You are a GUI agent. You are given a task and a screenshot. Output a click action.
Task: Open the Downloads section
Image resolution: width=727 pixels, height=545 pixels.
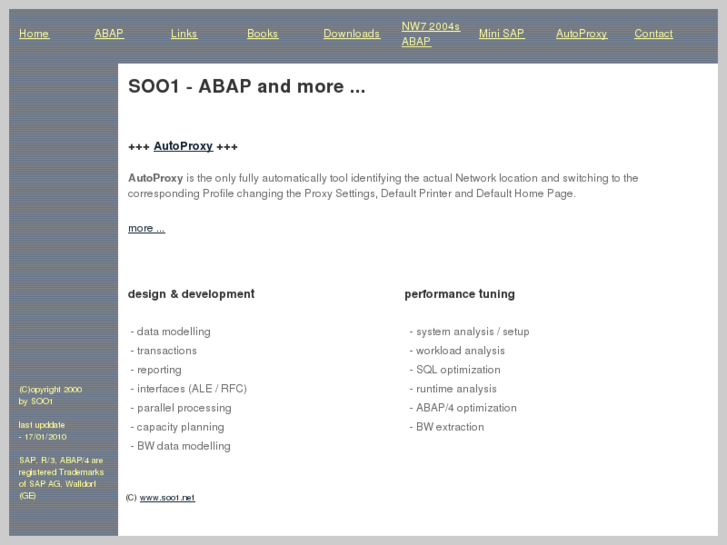click(351, 34)
